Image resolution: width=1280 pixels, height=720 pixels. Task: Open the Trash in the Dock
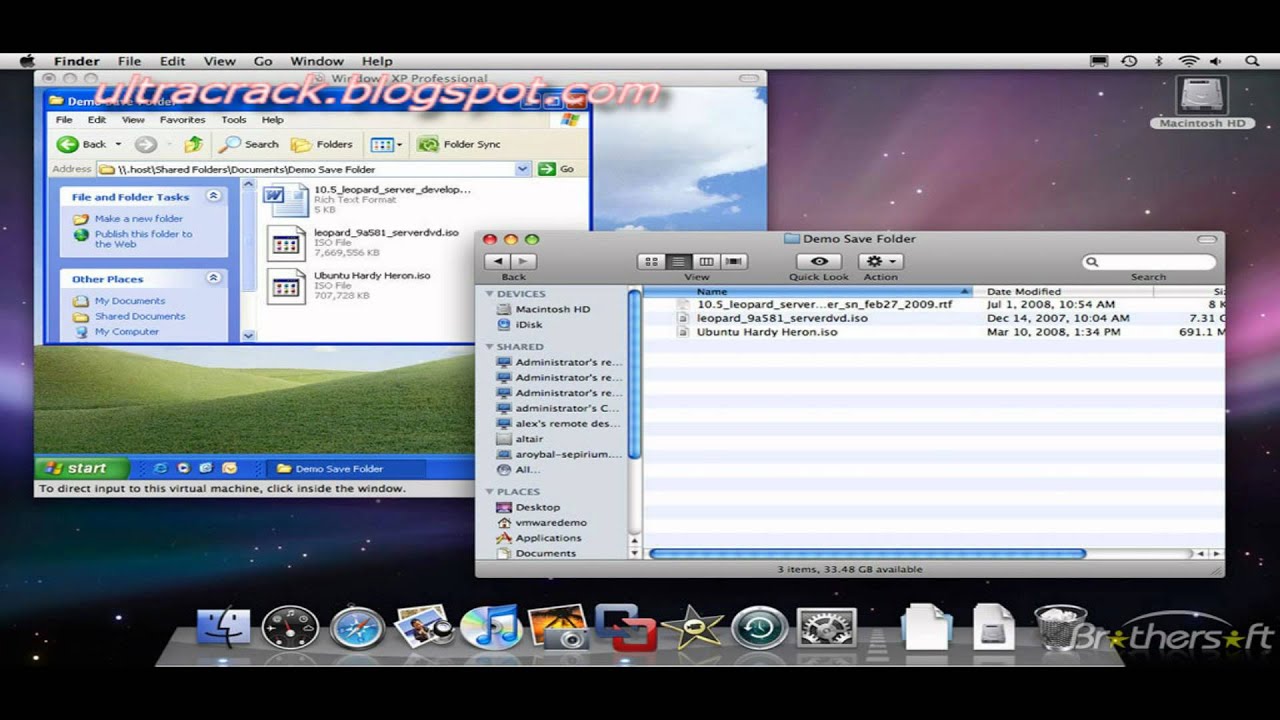point(1060,628)
